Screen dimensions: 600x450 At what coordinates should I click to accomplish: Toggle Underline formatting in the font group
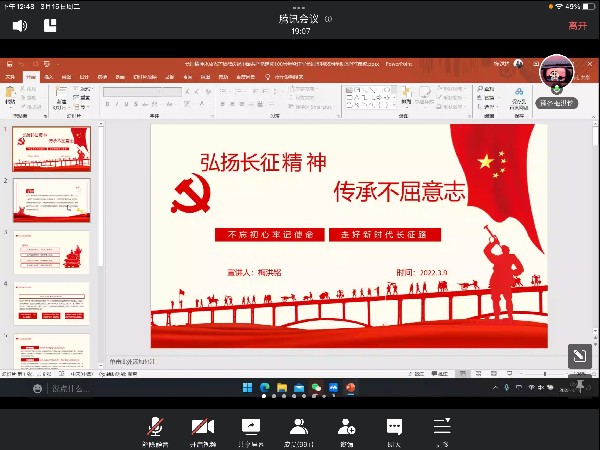tap(126, 104)
